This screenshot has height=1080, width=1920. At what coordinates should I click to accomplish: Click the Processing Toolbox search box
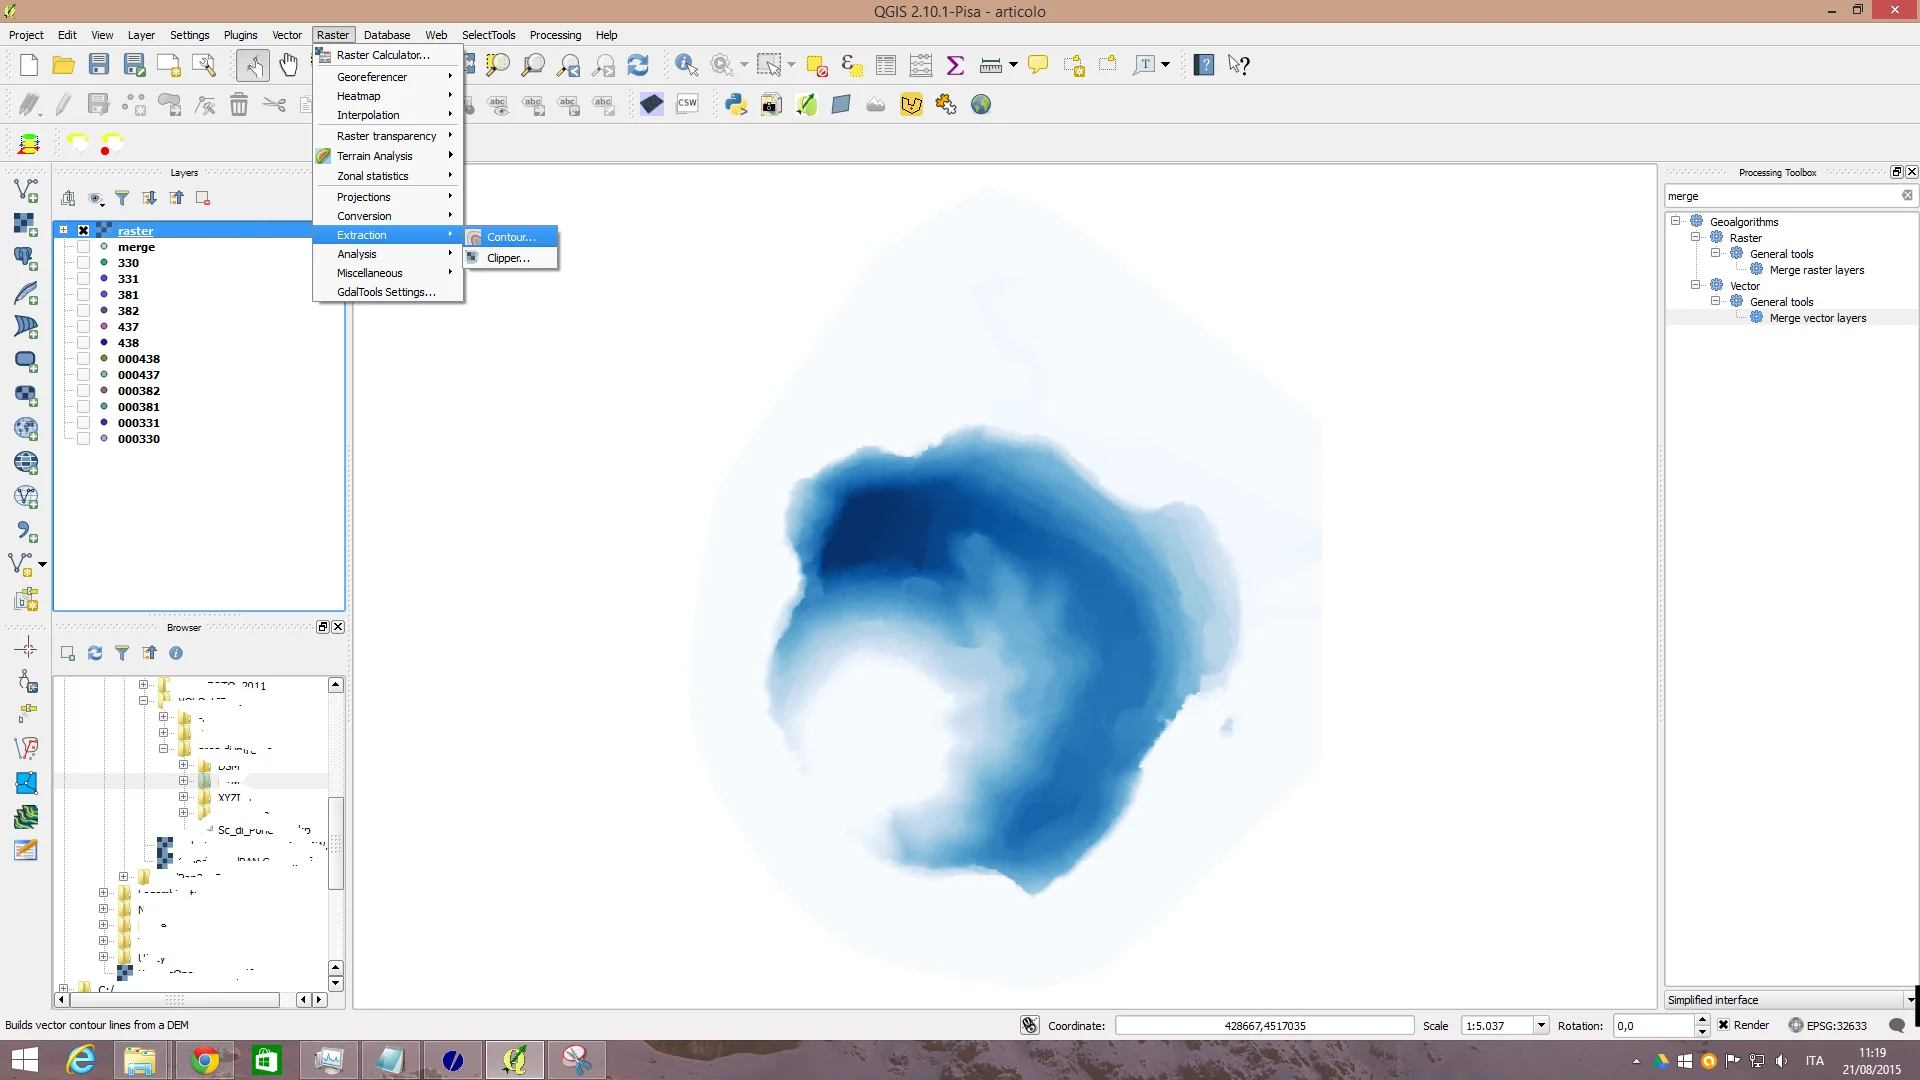click(x=1782, y=196)
